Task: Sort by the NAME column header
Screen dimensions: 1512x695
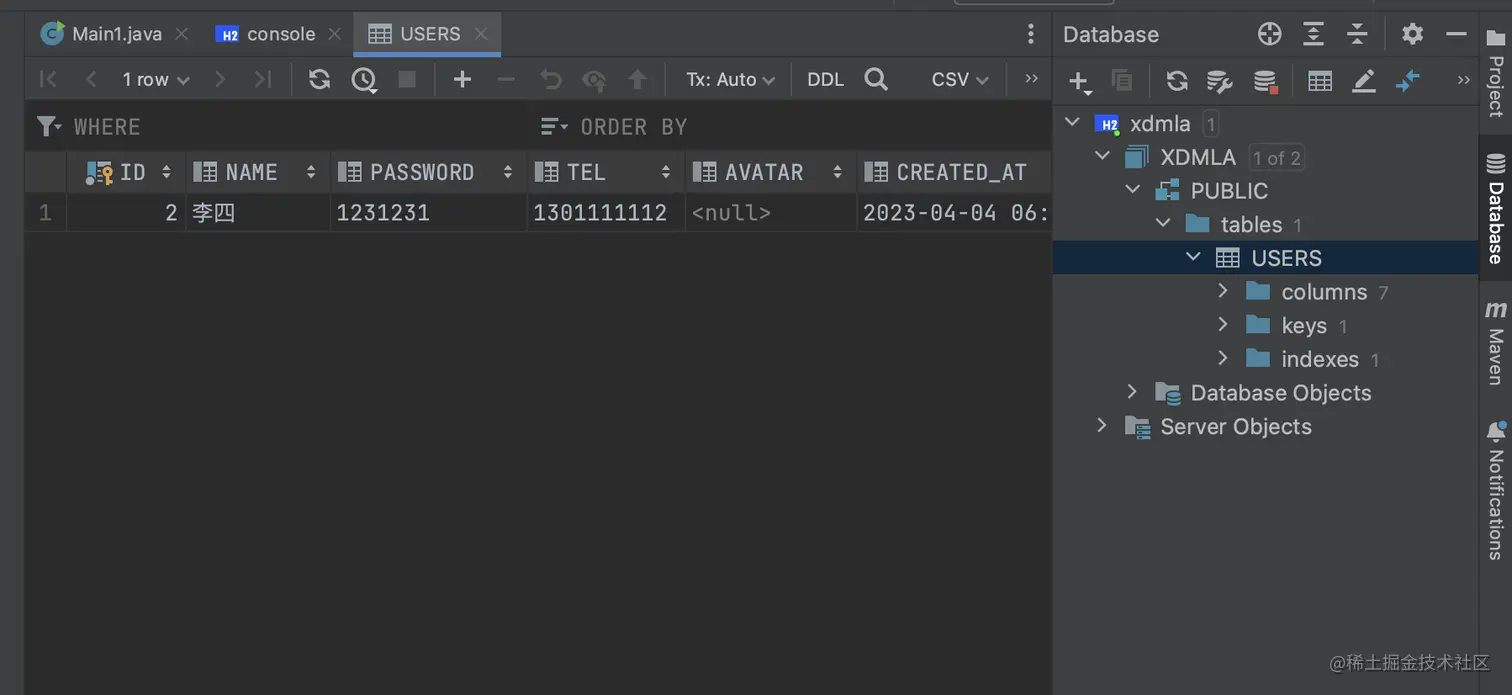Action: click(257, 172)
